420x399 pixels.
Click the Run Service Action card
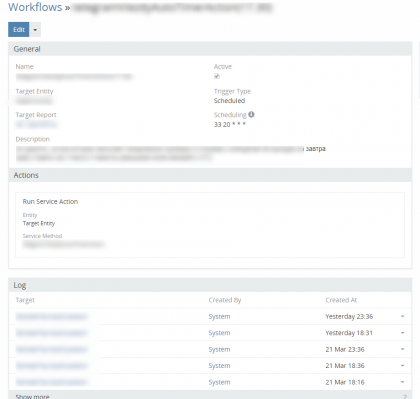pos(210,225)
